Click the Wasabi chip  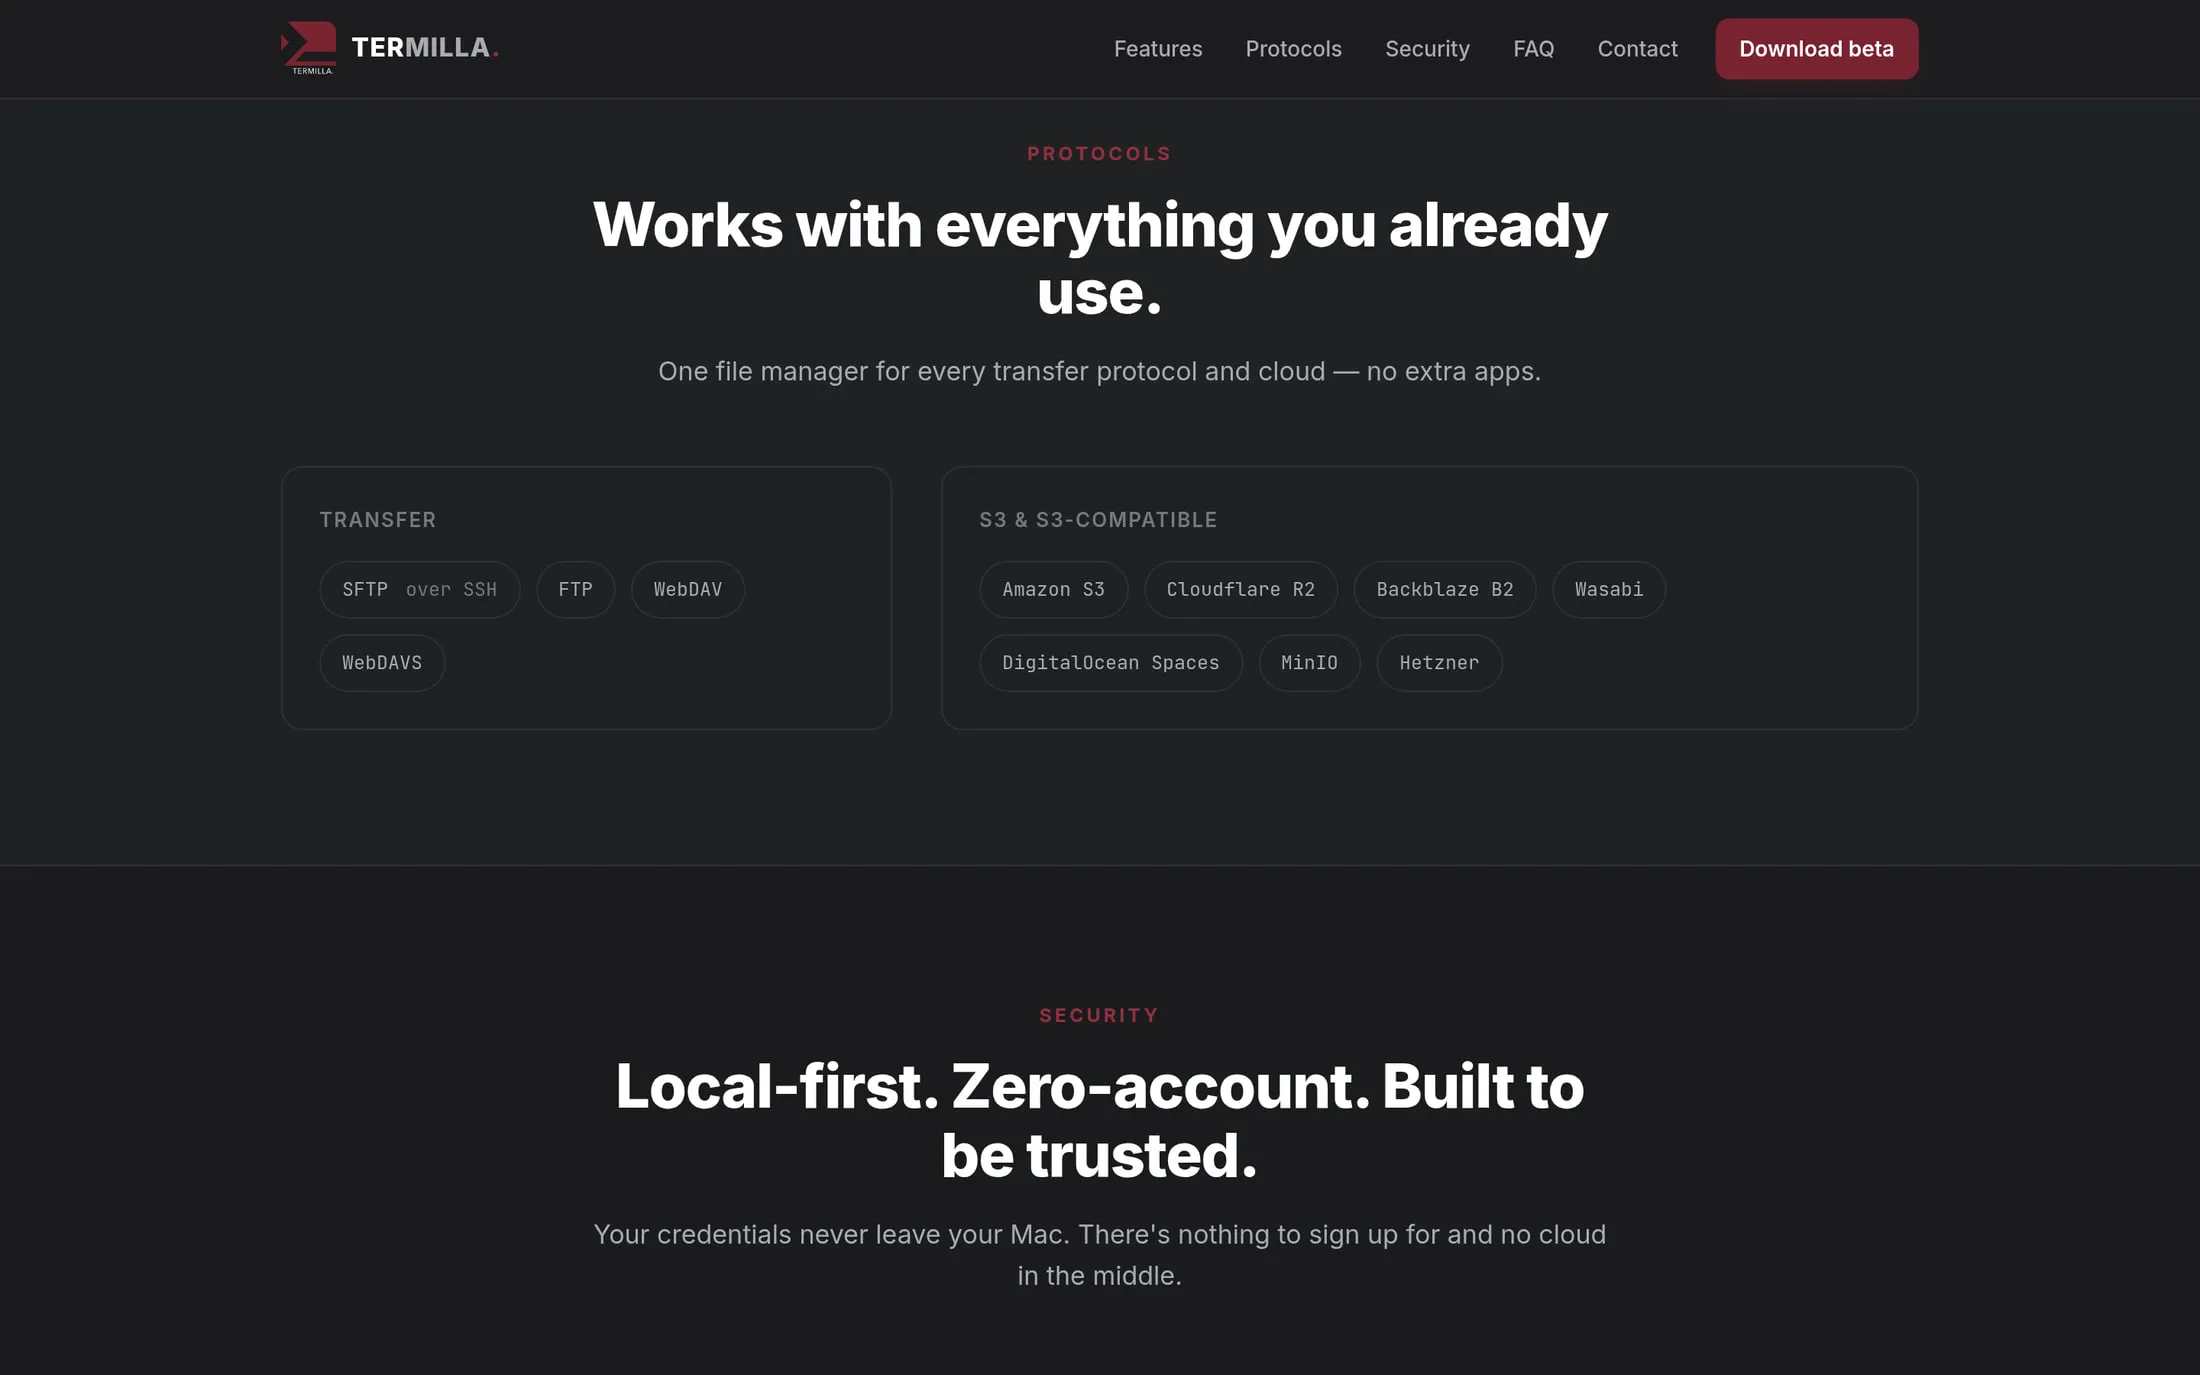(1609, 590)
